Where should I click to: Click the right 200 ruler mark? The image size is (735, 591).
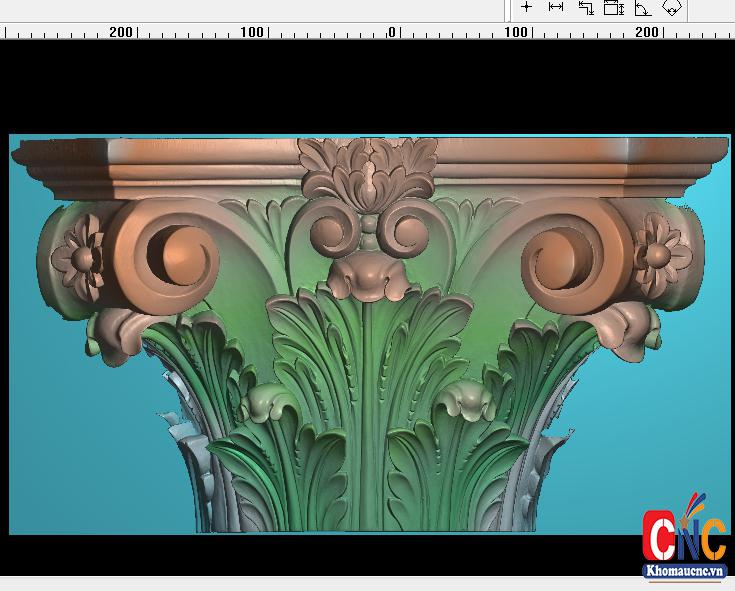647,32
